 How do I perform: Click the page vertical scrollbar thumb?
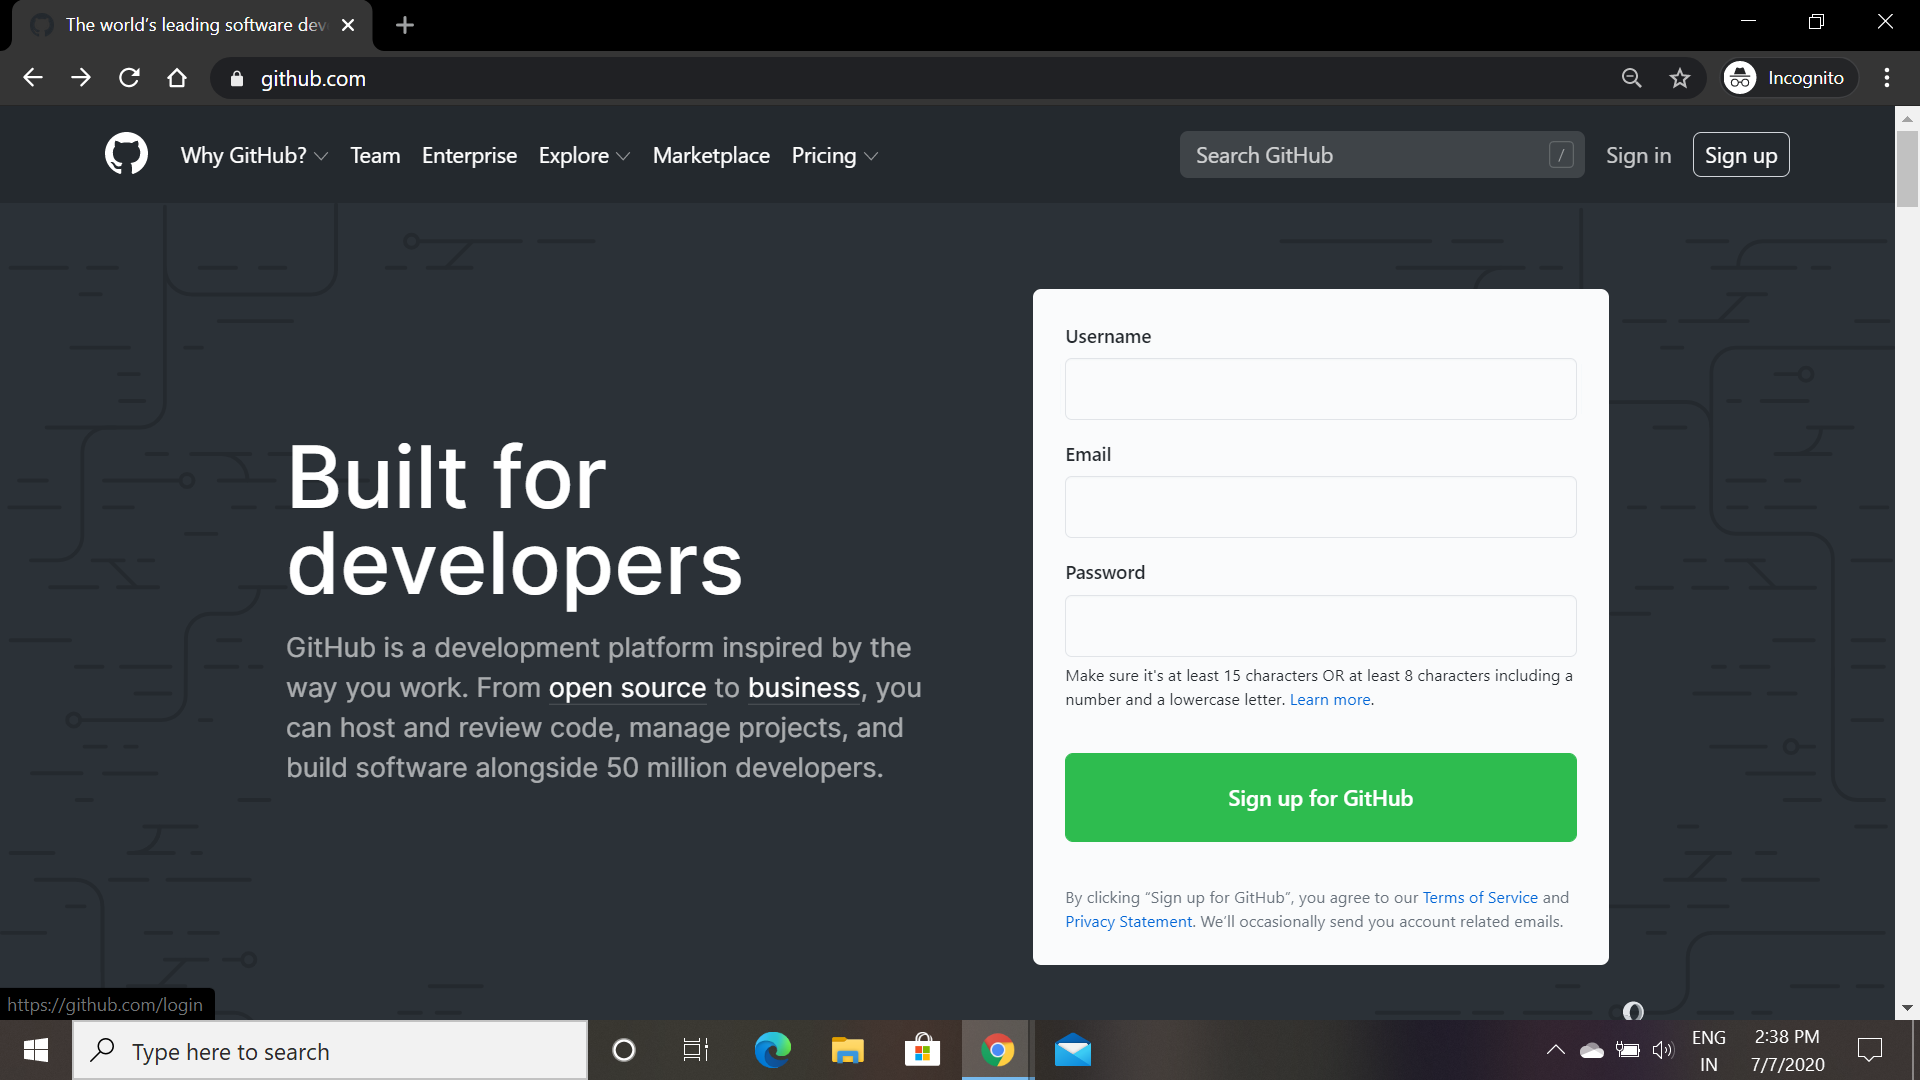point(1907,170)
